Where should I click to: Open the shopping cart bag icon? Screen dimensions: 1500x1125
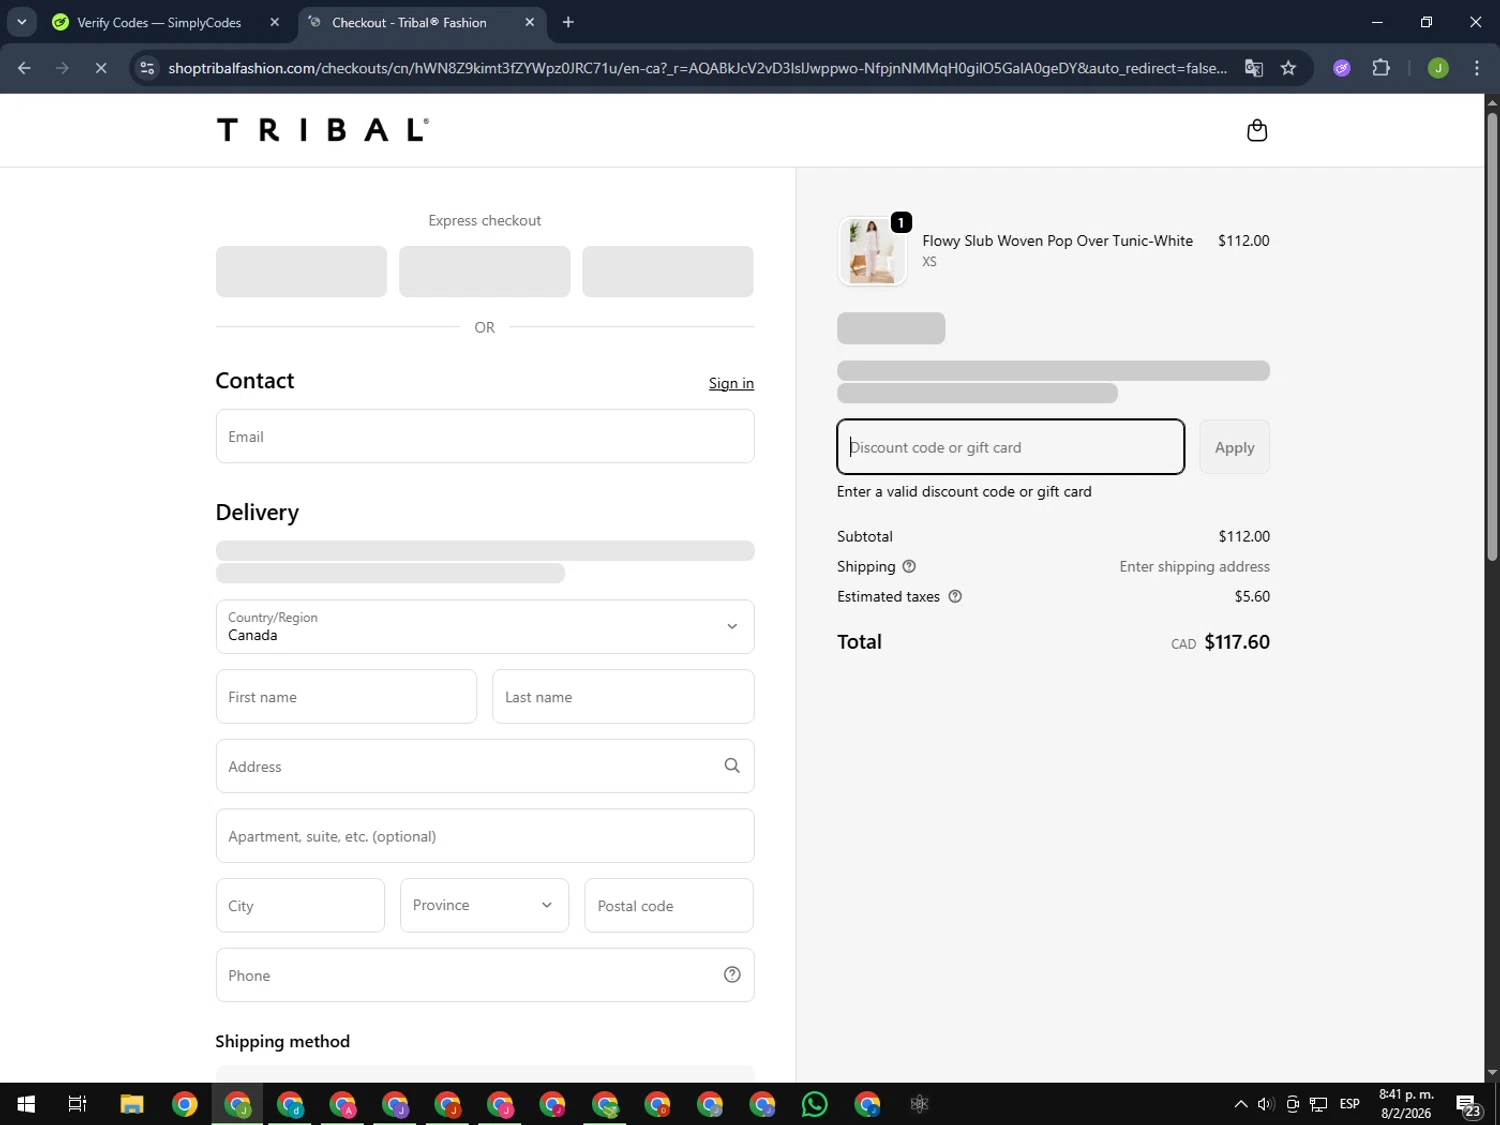click(x=1257, y=130)
